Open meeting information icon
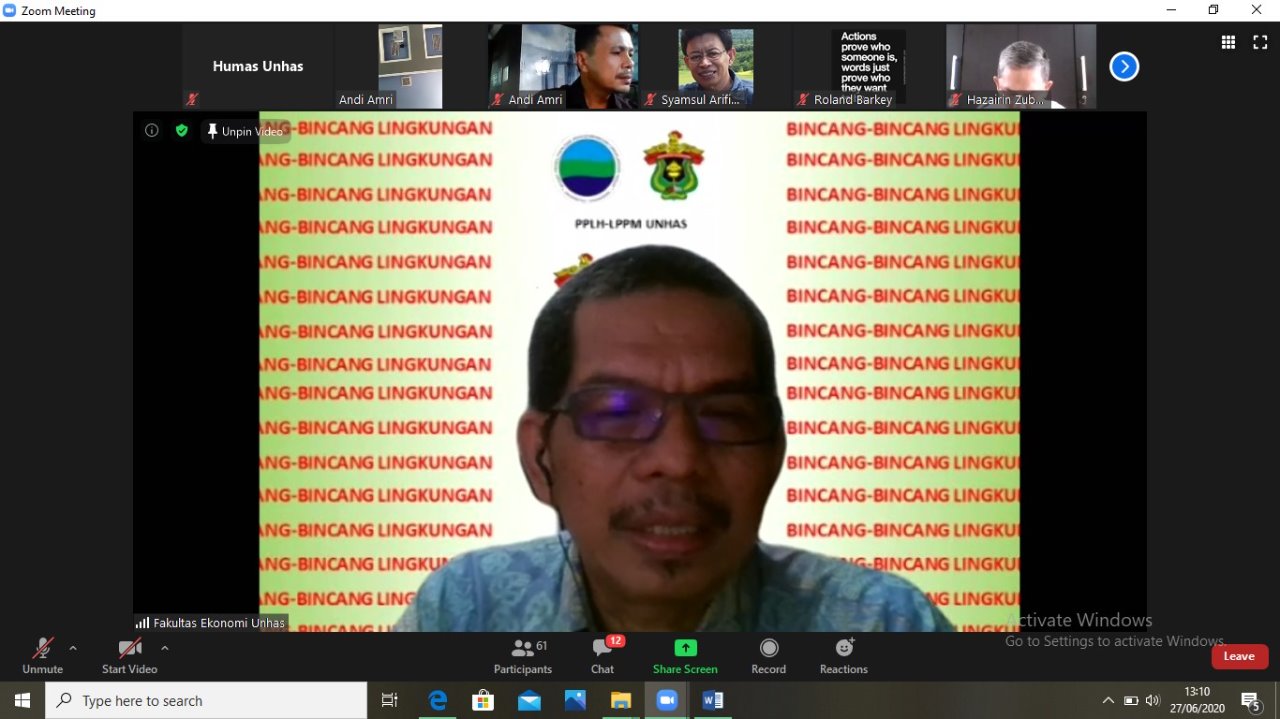Screen dimensions: 1280x719 pos(152,130)
